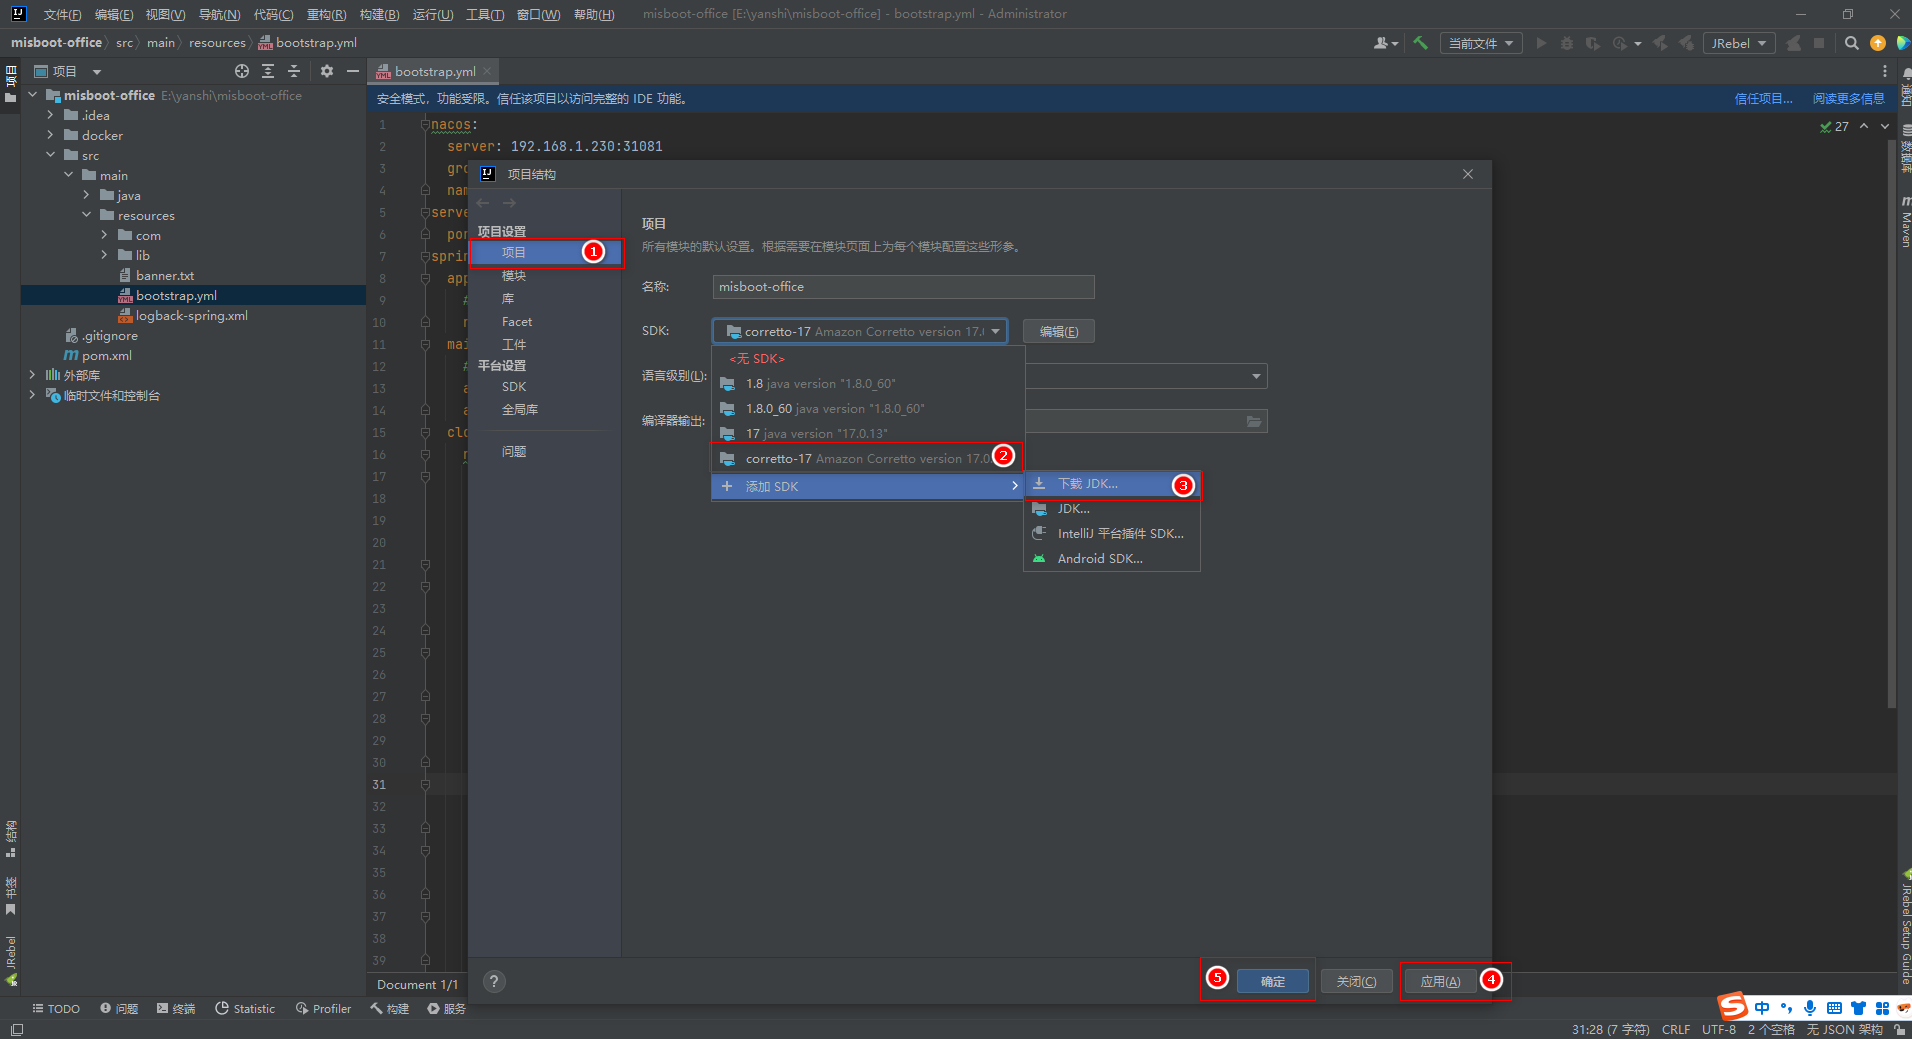Jump to previous highlighted problem arrow
The height and width of the screenshot is (1039, 1912).
click(x=1864, y=127)
